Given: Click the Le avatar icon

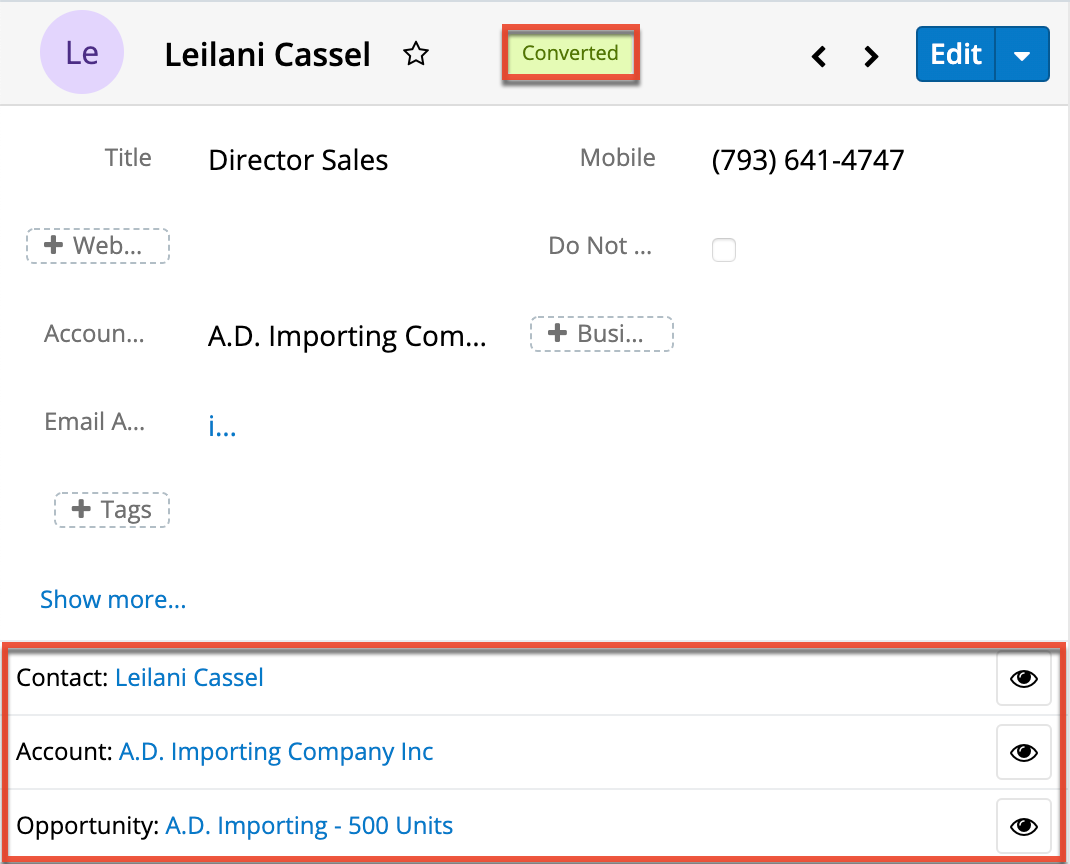Looking at the screenshot, I should [x=82, y=52].
